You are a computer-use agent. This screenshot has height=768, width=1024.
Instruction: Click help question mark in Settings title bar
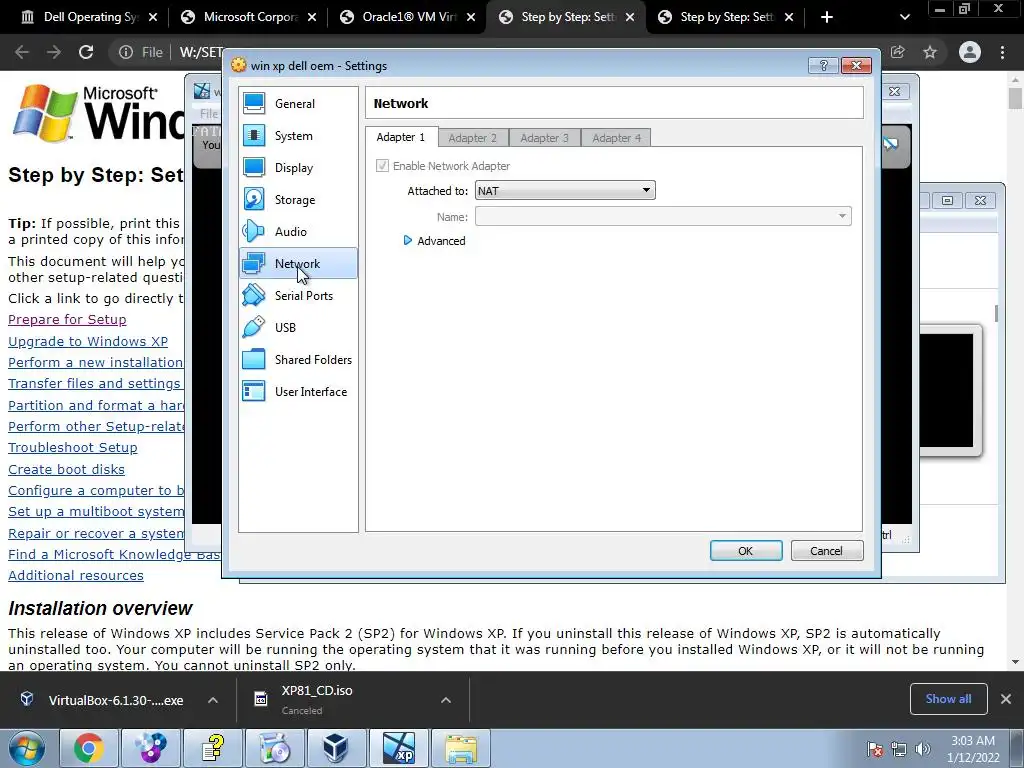pyautogui.click(x=823, y=65)
